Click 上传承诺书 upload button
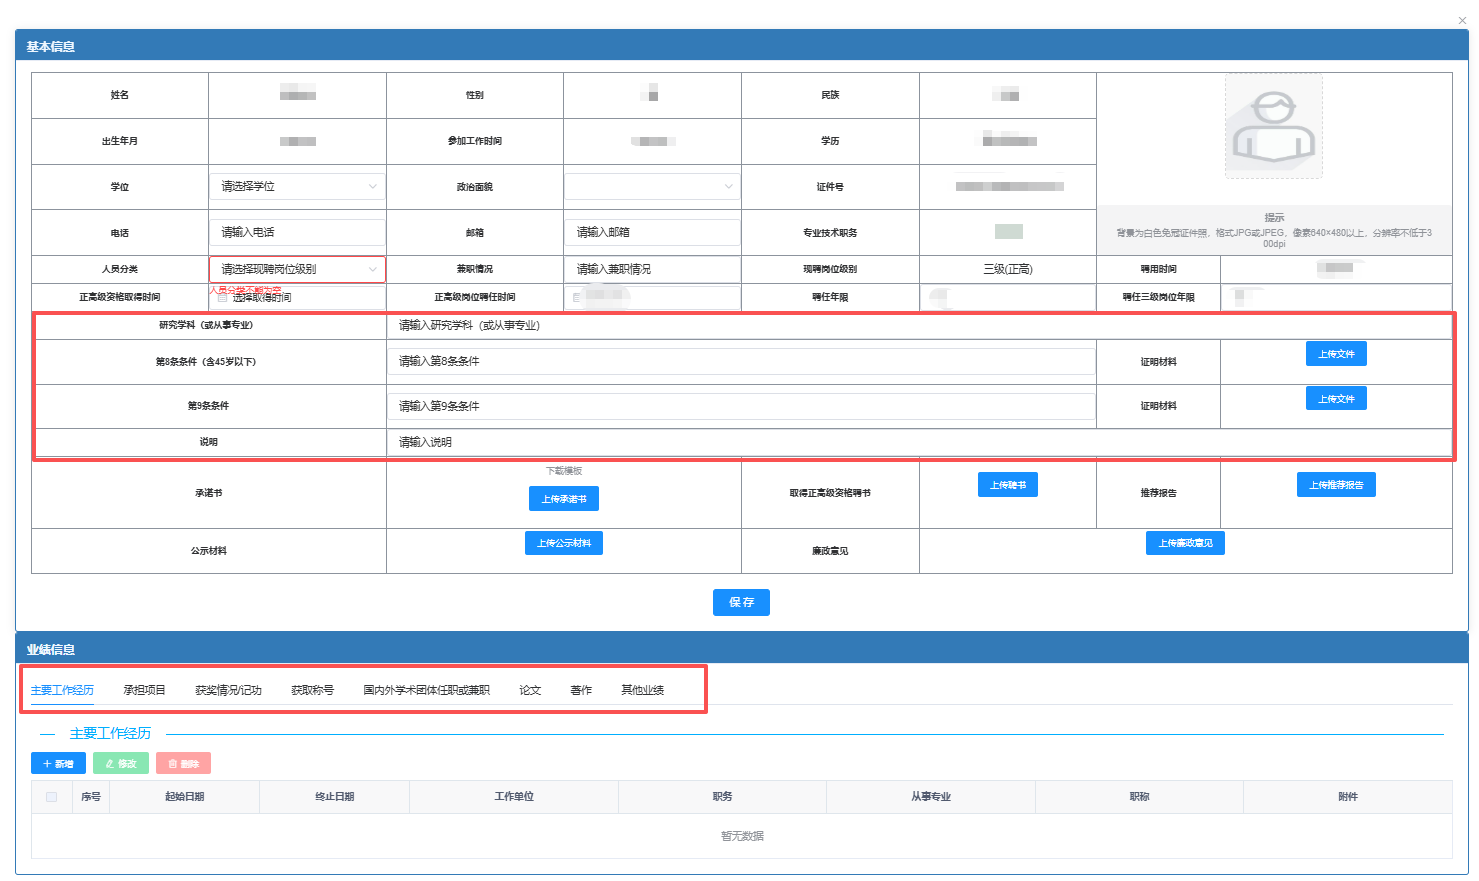The image size is (1479, 881). [x=564, y=499]
